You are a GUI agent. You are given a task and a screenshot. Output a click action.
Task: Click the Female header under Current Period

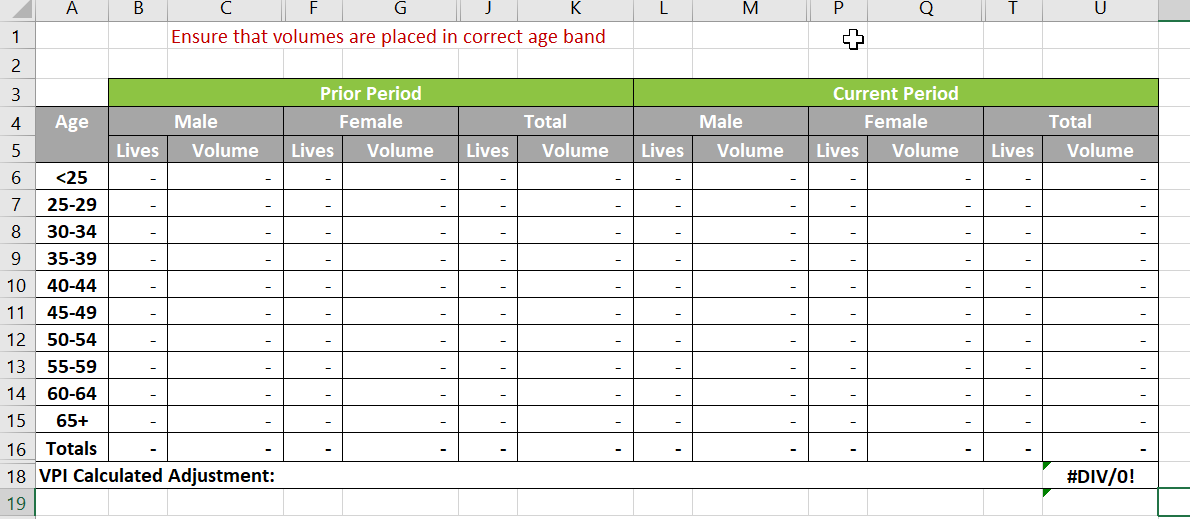[x=895, y=122]
